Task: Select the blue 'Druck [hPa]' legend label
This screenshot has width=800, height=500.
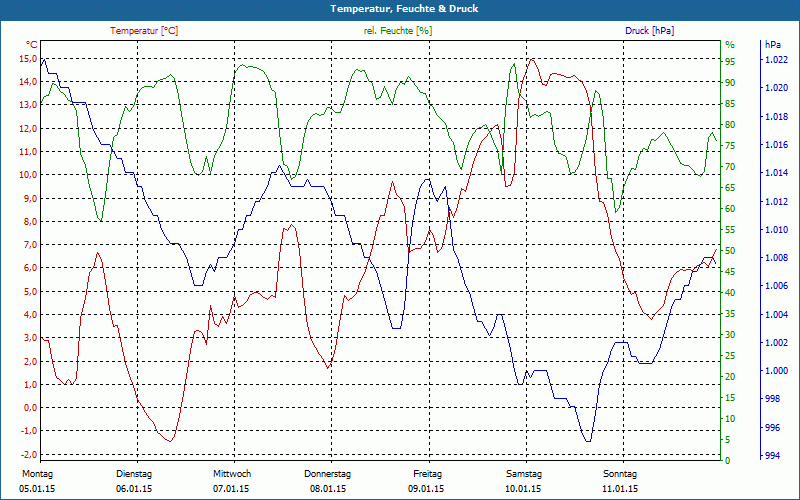Action: [x=649, y=31]
